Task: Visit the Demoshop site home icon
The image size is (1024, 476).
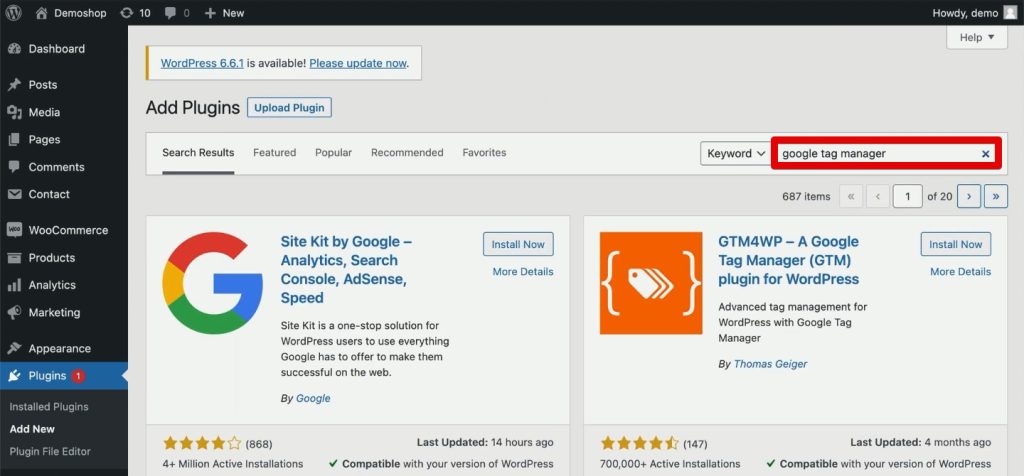Action: 42,13
